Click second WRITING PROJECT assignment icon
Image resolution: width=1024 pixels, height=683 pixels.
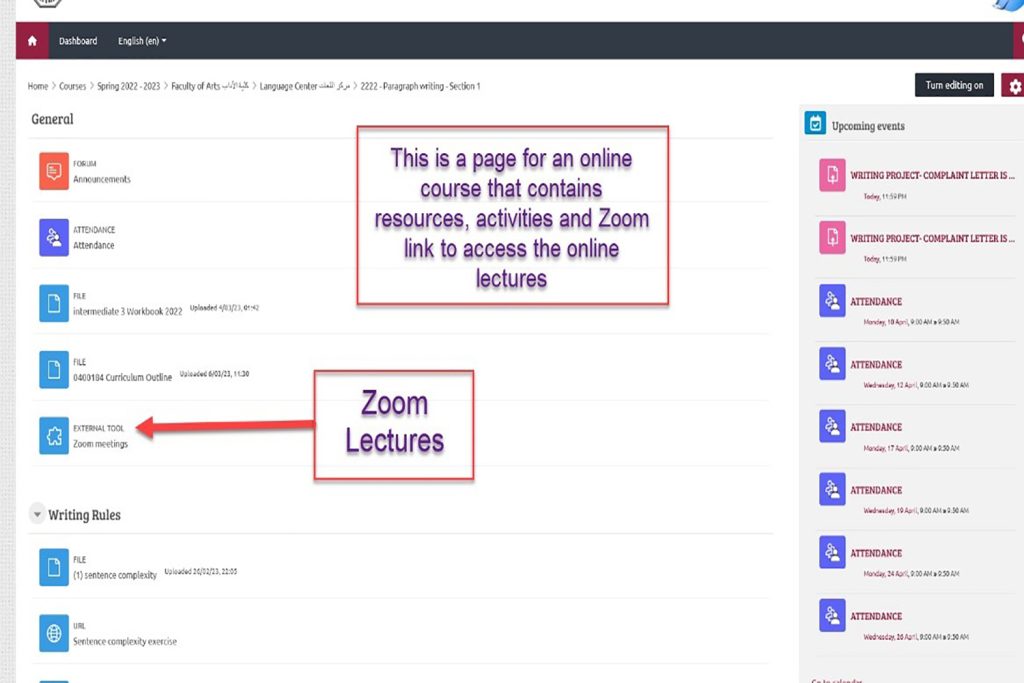click(x=832, y=238)
